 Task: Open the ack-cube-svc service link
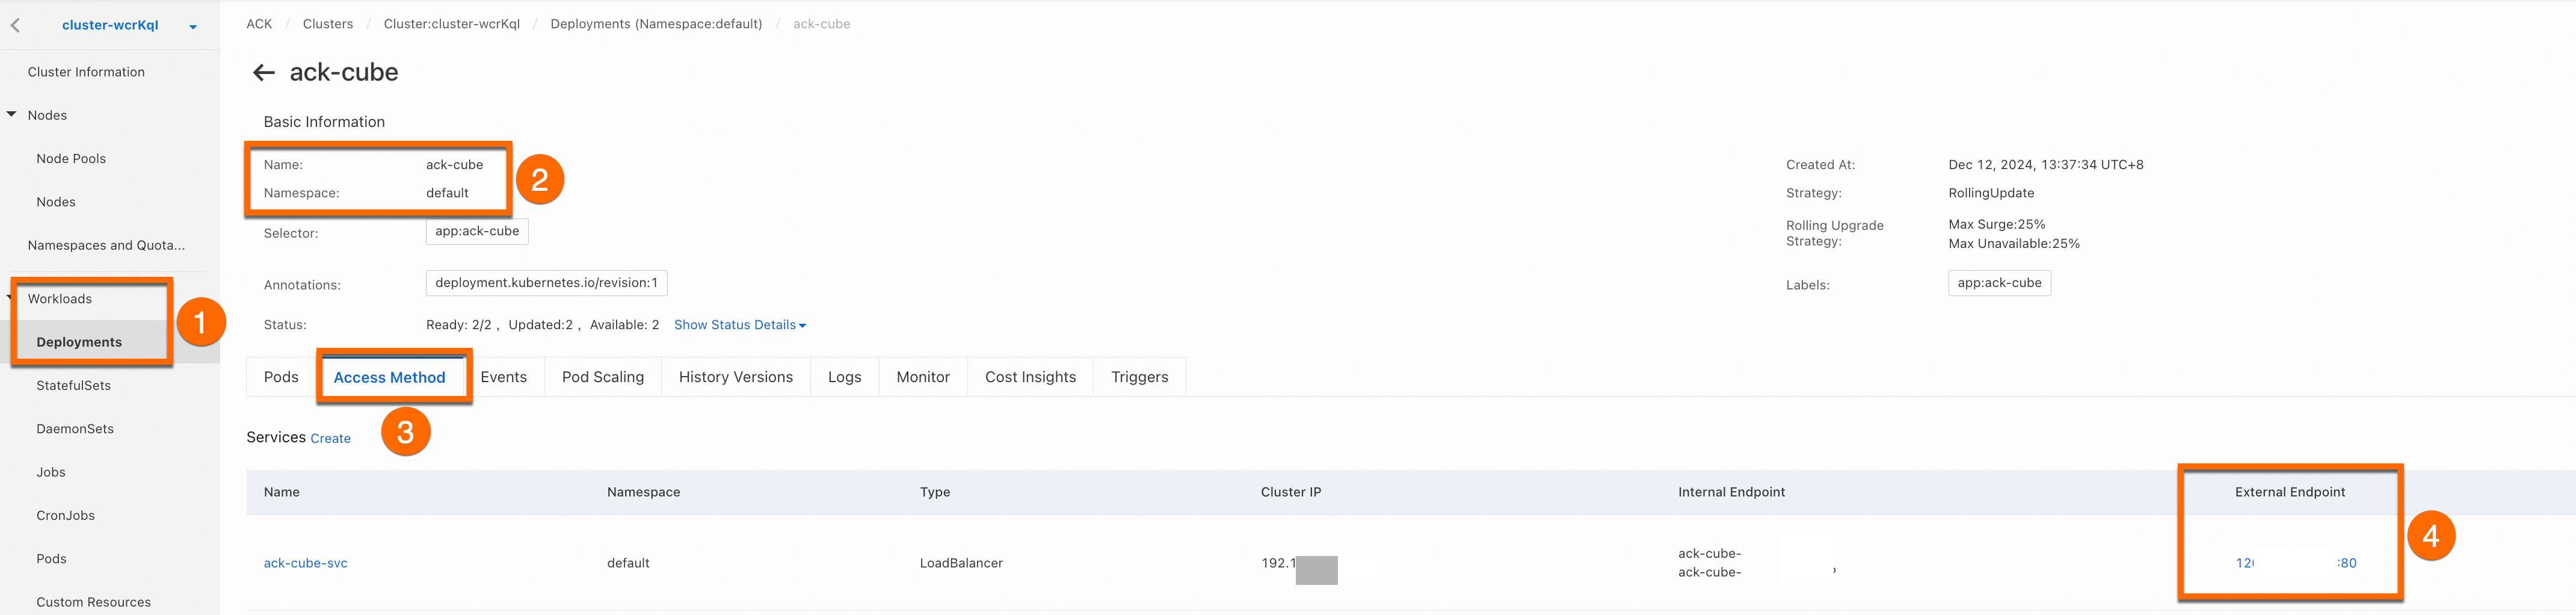pyautogui.click(x=306, y=563)
